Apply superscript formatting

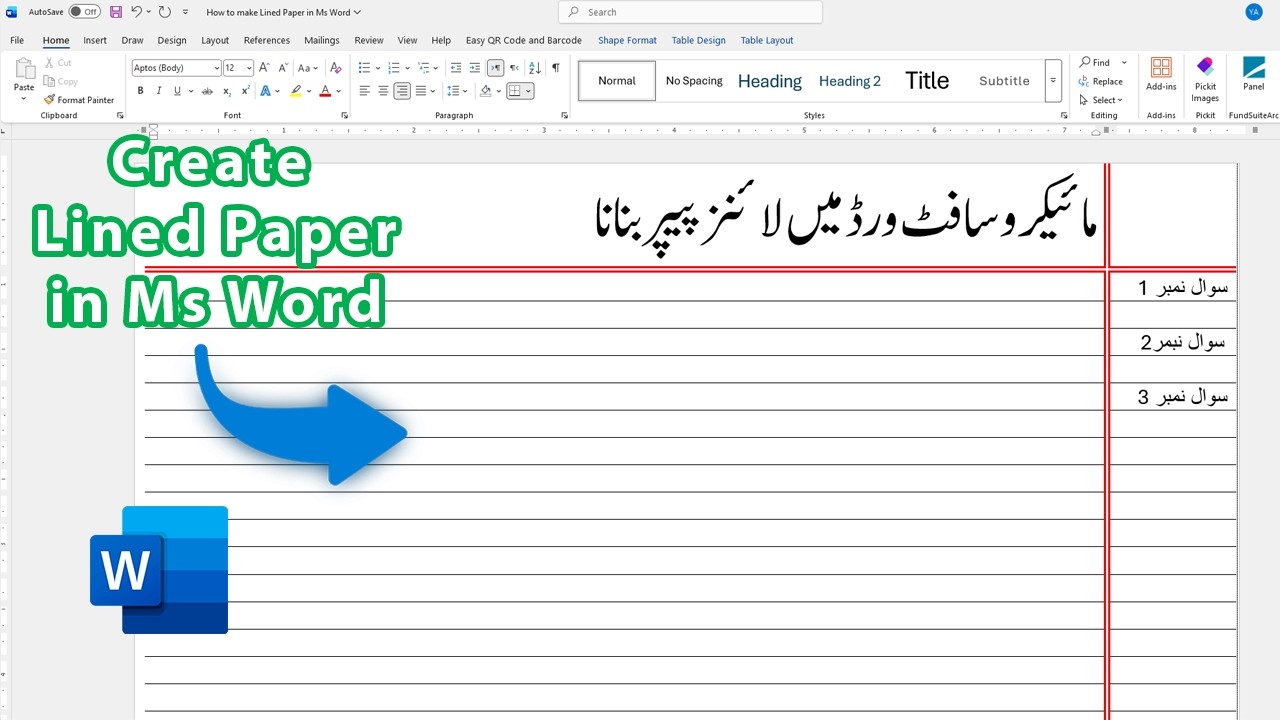click(x=246, y=91)
